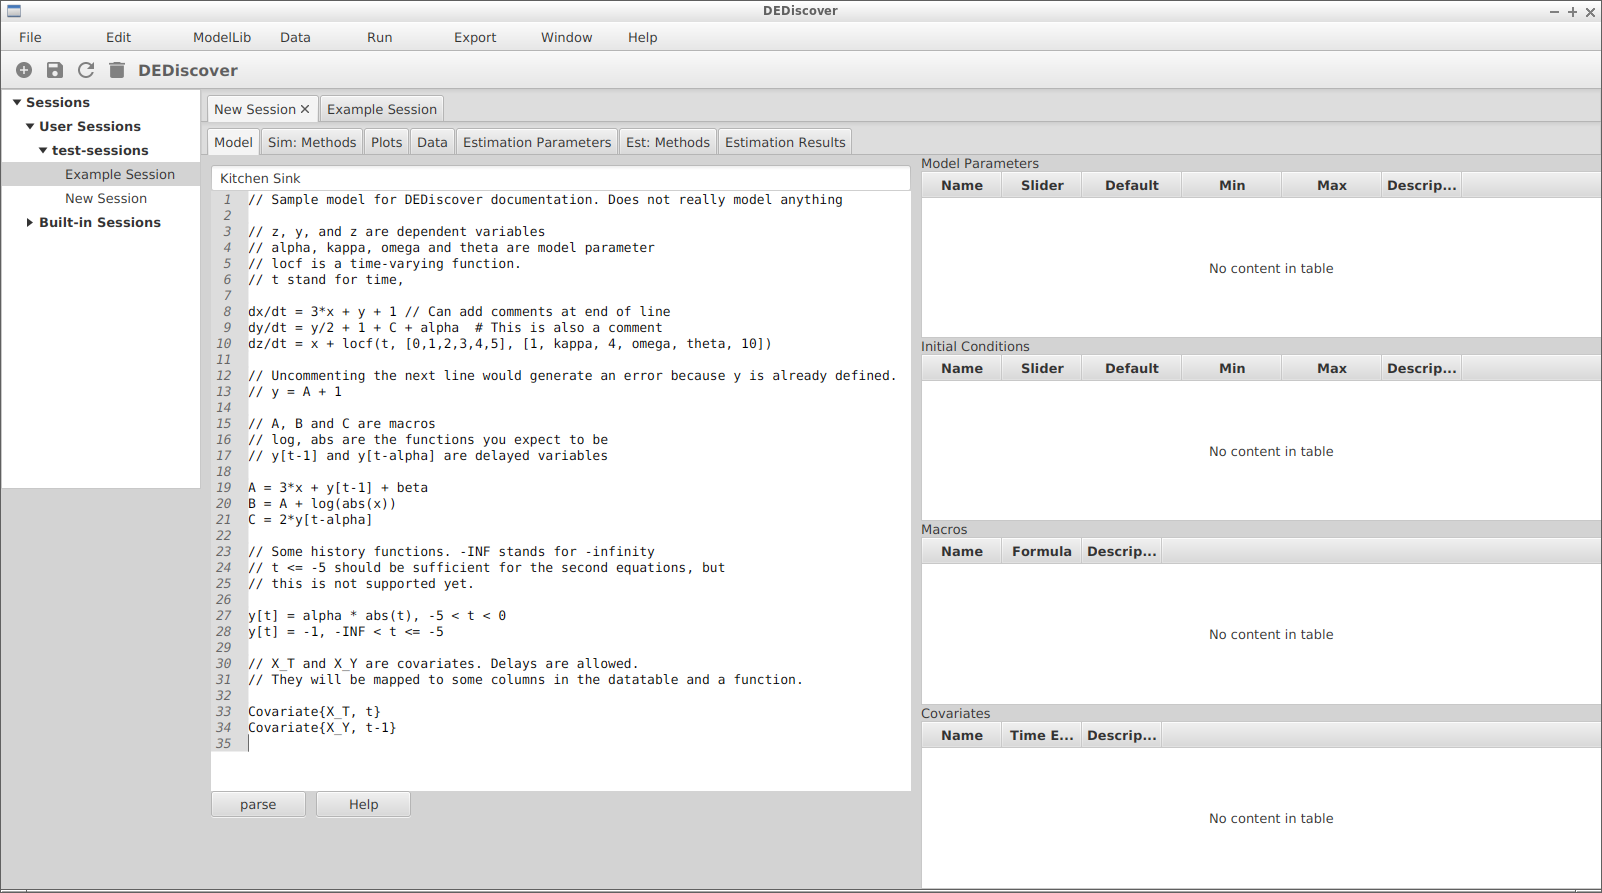Screen dimensions: 1602x893
Task: Click the reload refresh icon
Action: click(86, 70)
